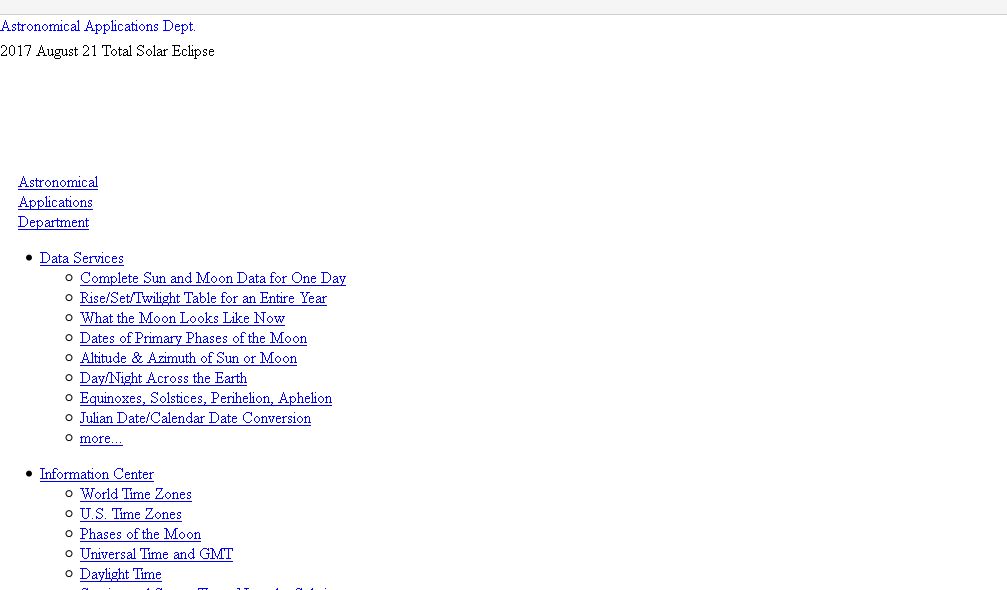The width and height of the screenshot is (1007, 590).
Task: Open What the Moon Looks Like Now
Action: point(182,318)
